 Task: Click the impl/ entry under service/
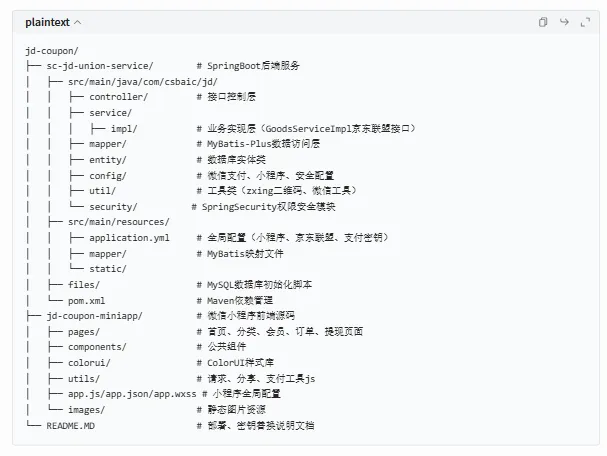pyautogui.click(x=124, y=129)
